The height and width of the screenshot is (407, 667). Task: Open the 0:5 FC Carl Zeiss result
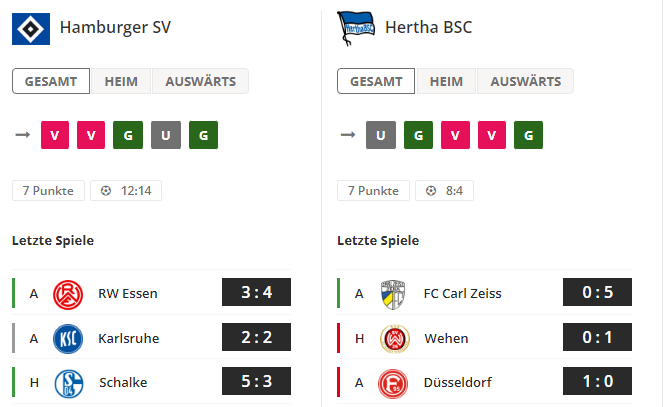tap(597, 292)
